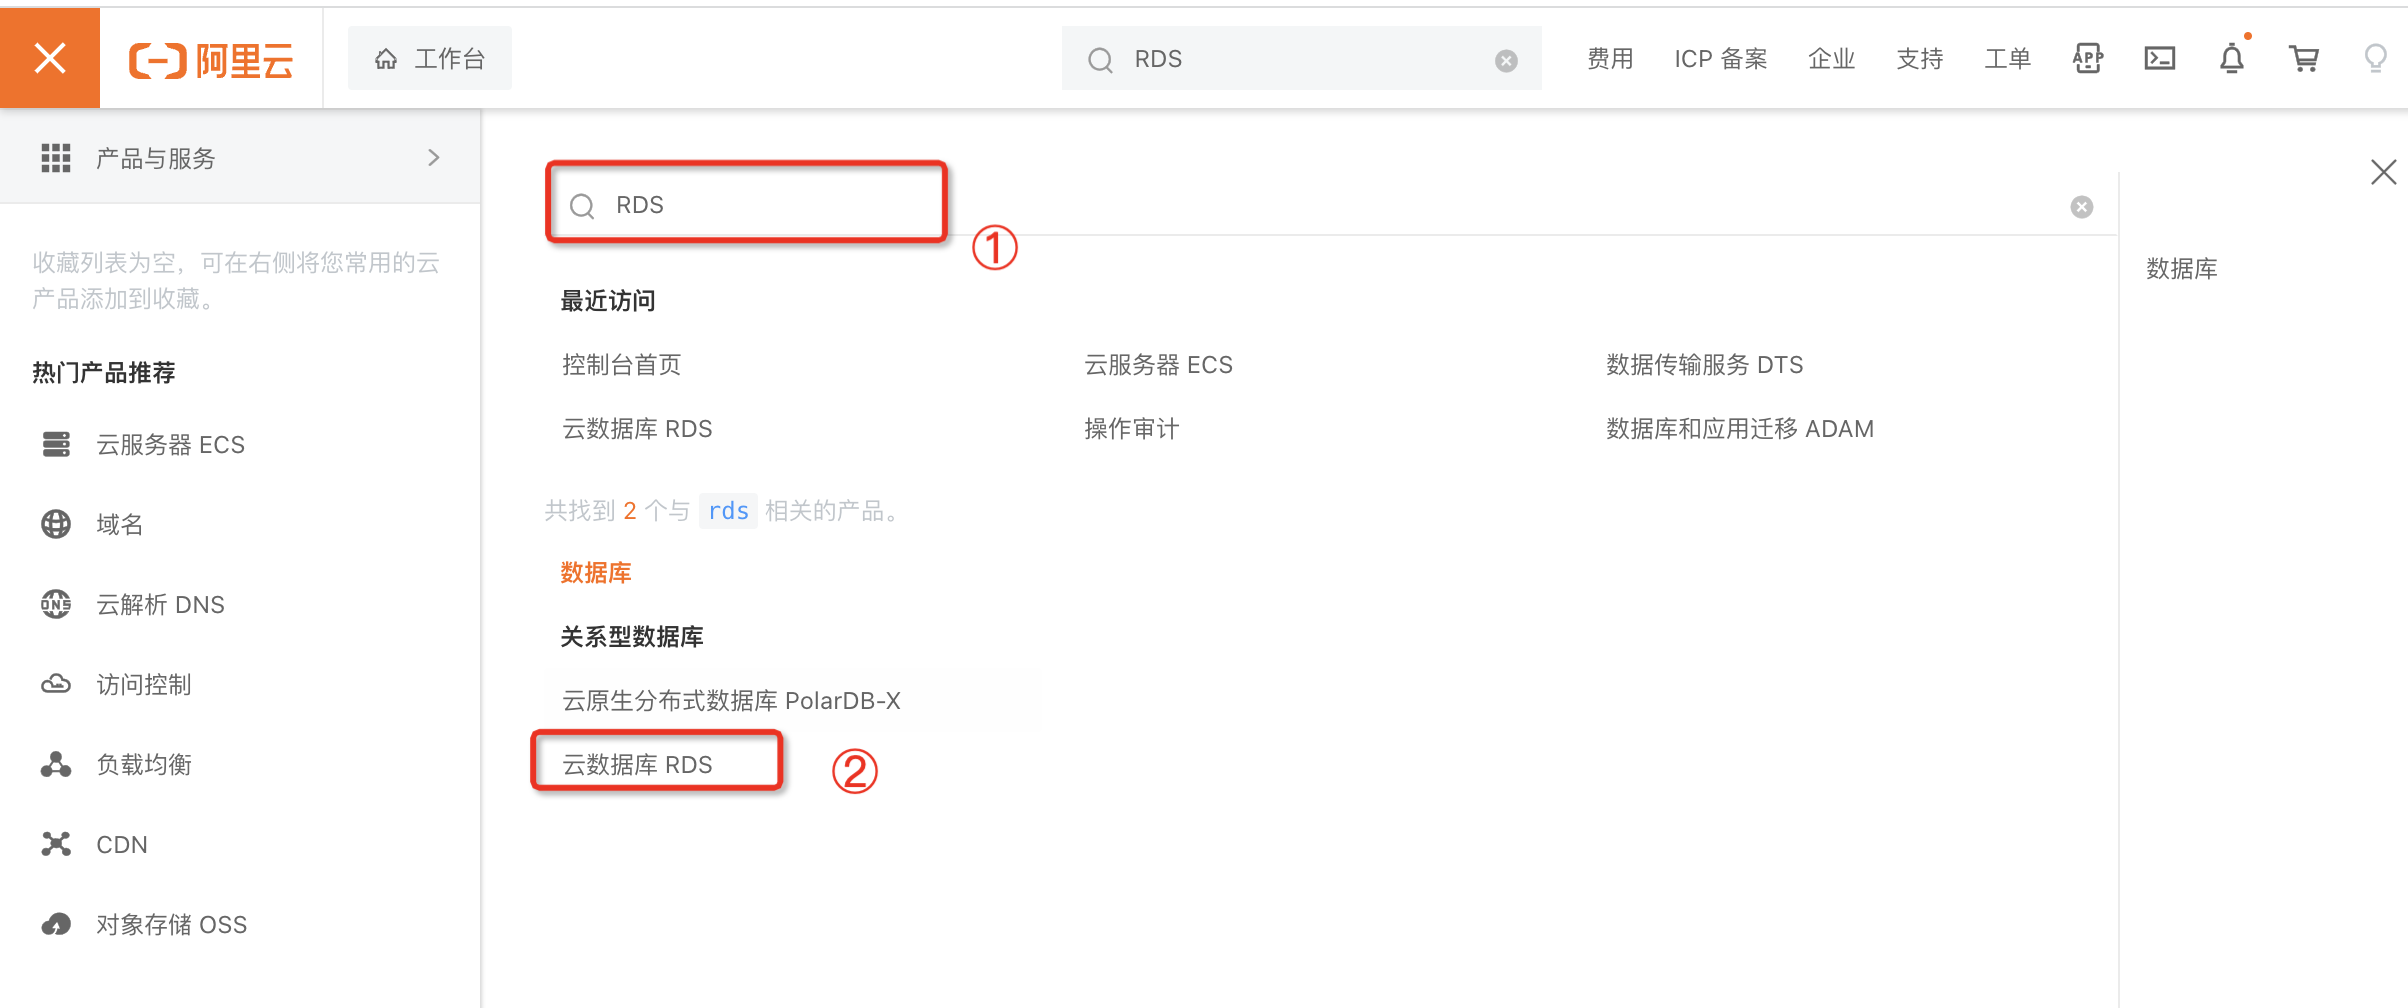
Task: Open the 企业 menu
Action: click(x=1832, y=59)
